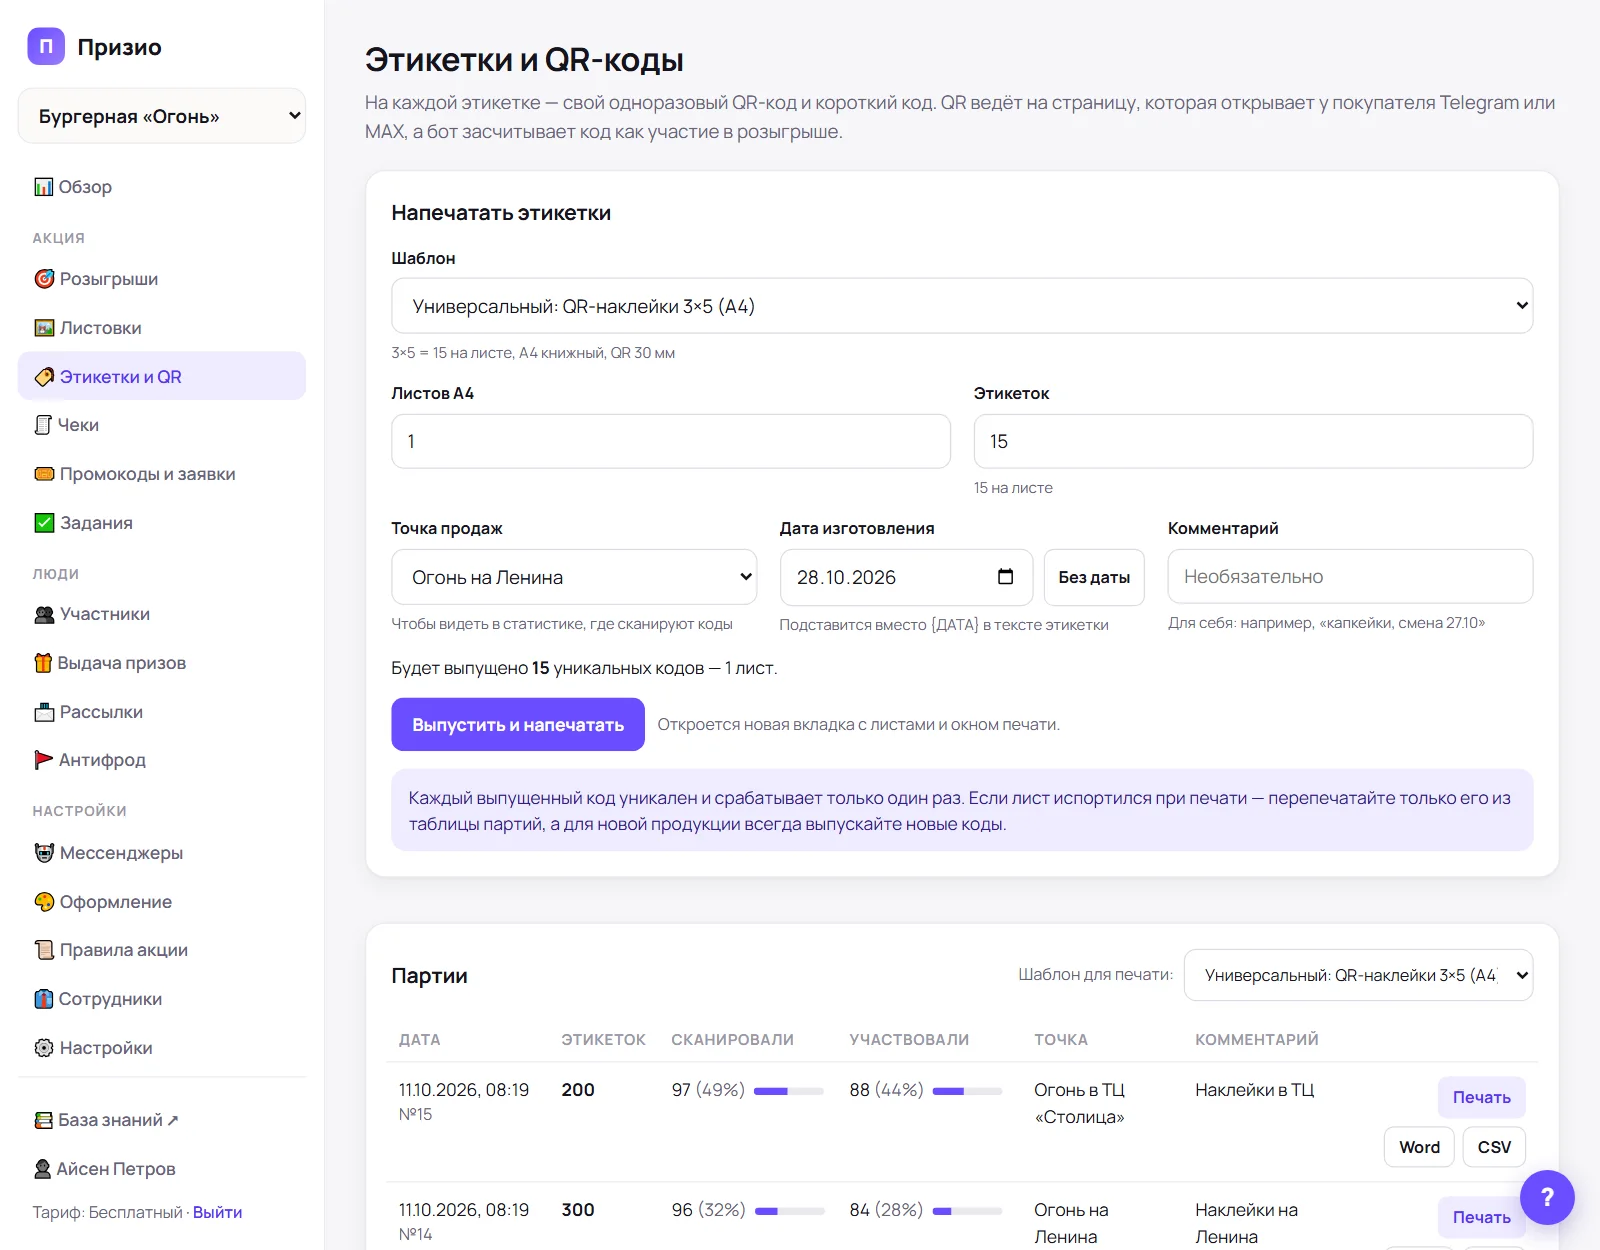Click the 88 (44%) participated progress bar

[x=967, y=1091]
